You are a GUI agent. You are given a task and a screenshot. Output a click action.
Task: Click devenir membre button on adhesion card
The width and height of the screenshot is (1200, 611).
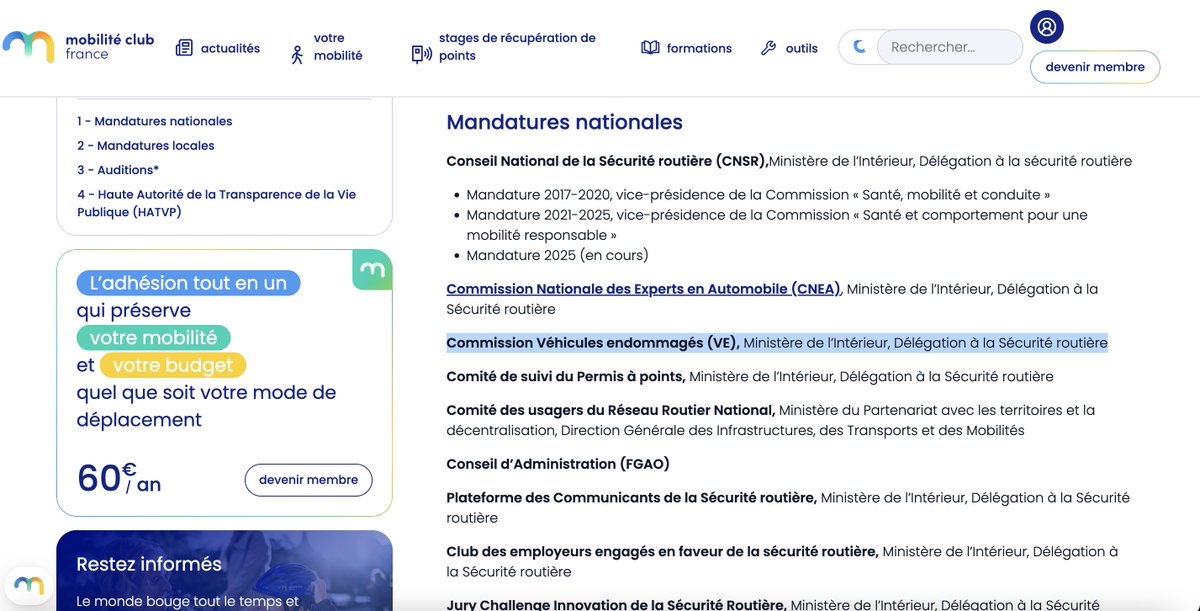click(x=308, y=480)
